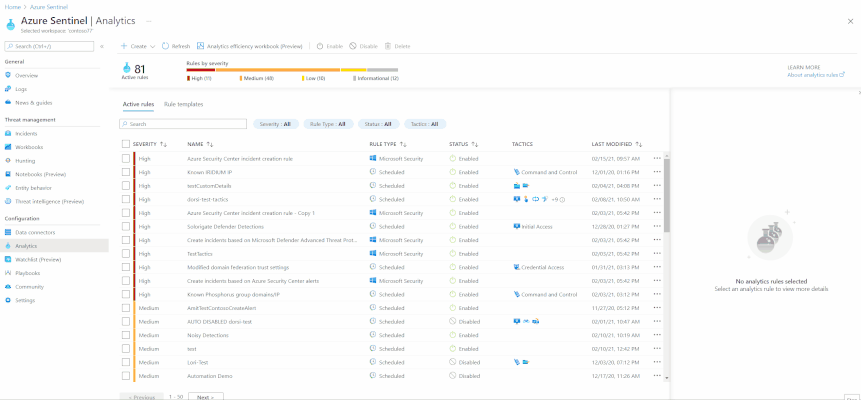Check the AmitTestContosoCreateAlert rule

126,308
